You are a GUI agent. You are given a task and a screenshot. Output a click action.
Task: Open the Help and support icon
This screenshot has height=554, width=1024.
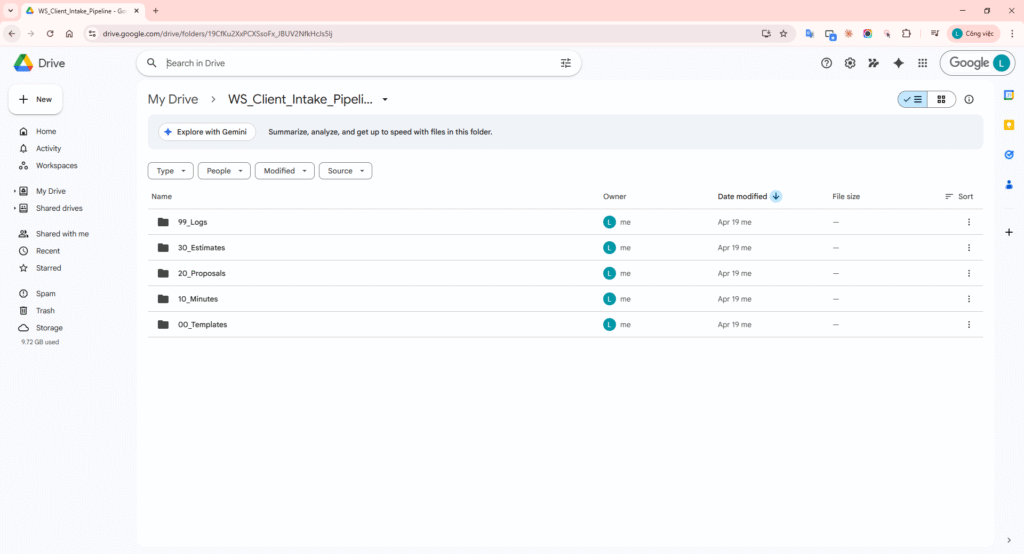click(826, 63)
